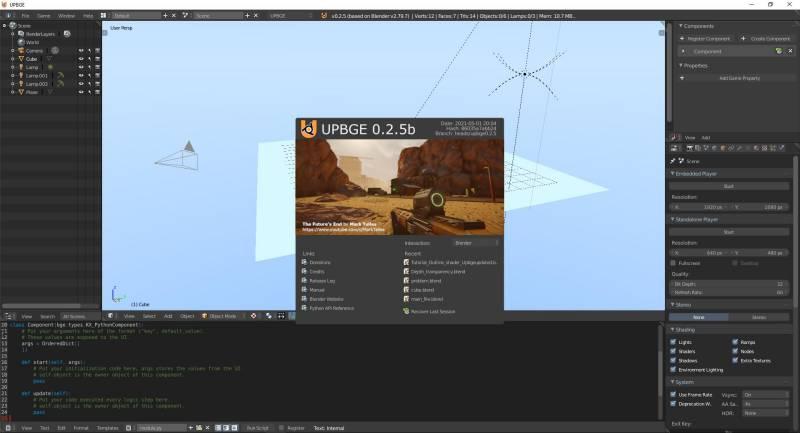Add a new scene with plus icon

pyautogui.click(x=247, y=16)
